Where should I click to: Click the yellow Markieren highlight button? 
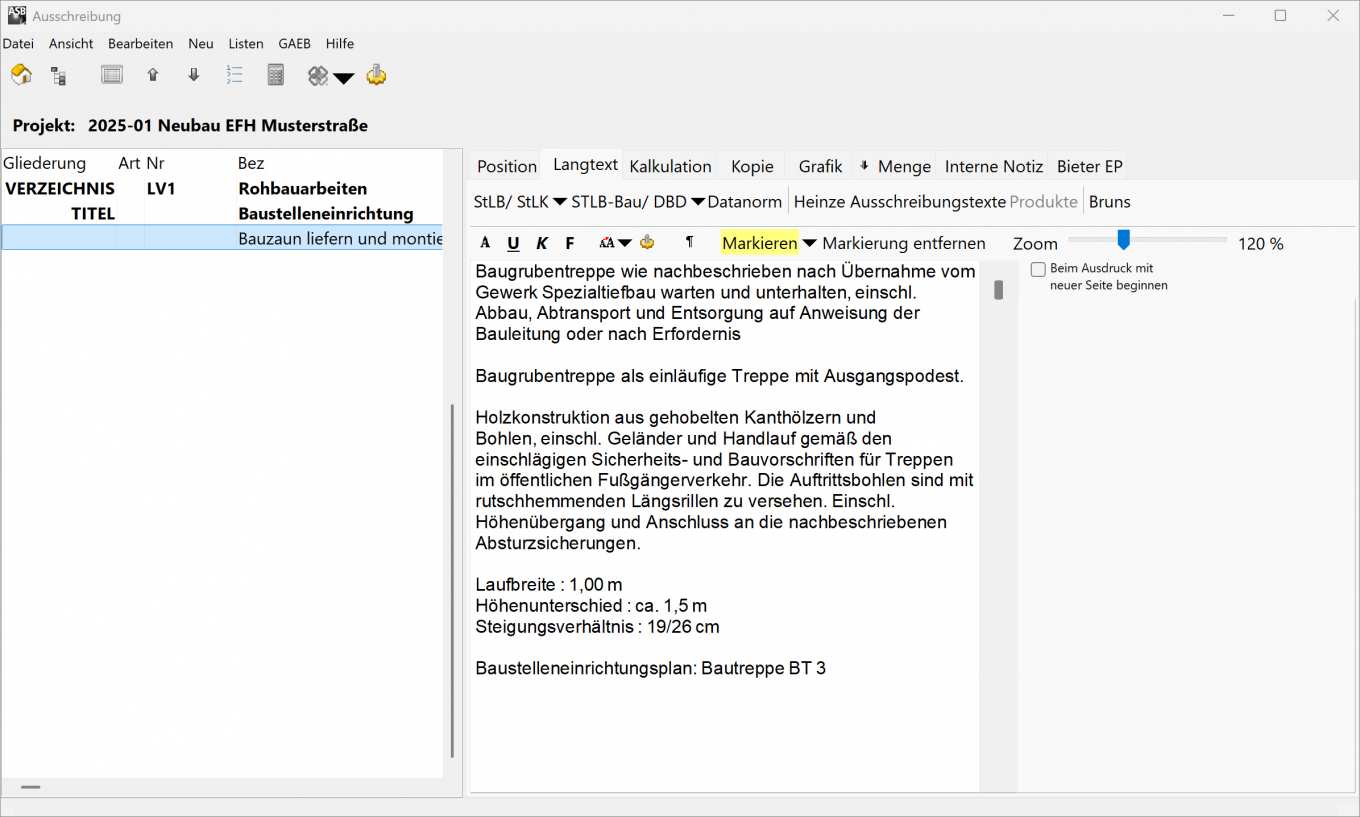click(x=759, y=243)
